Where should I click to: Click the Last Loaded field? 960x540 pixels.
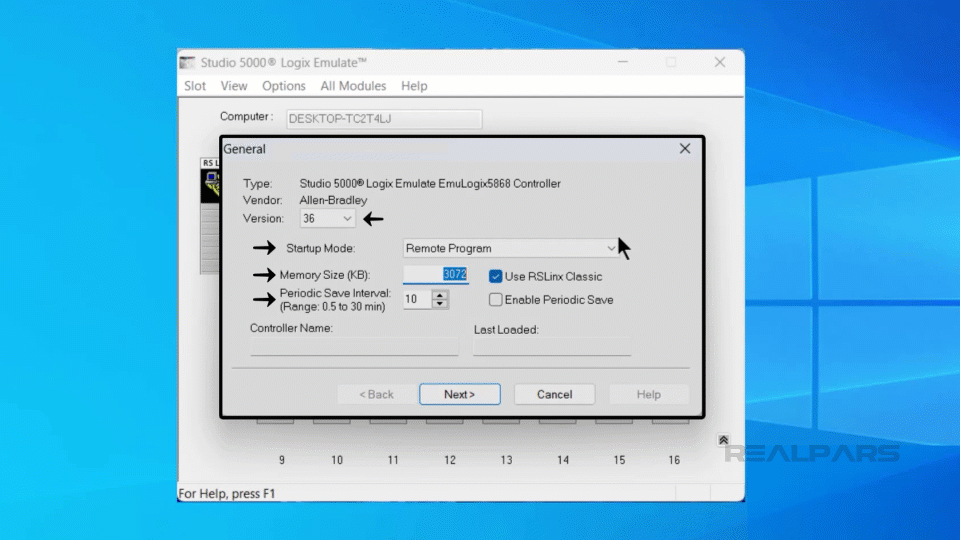click(552, 347)
